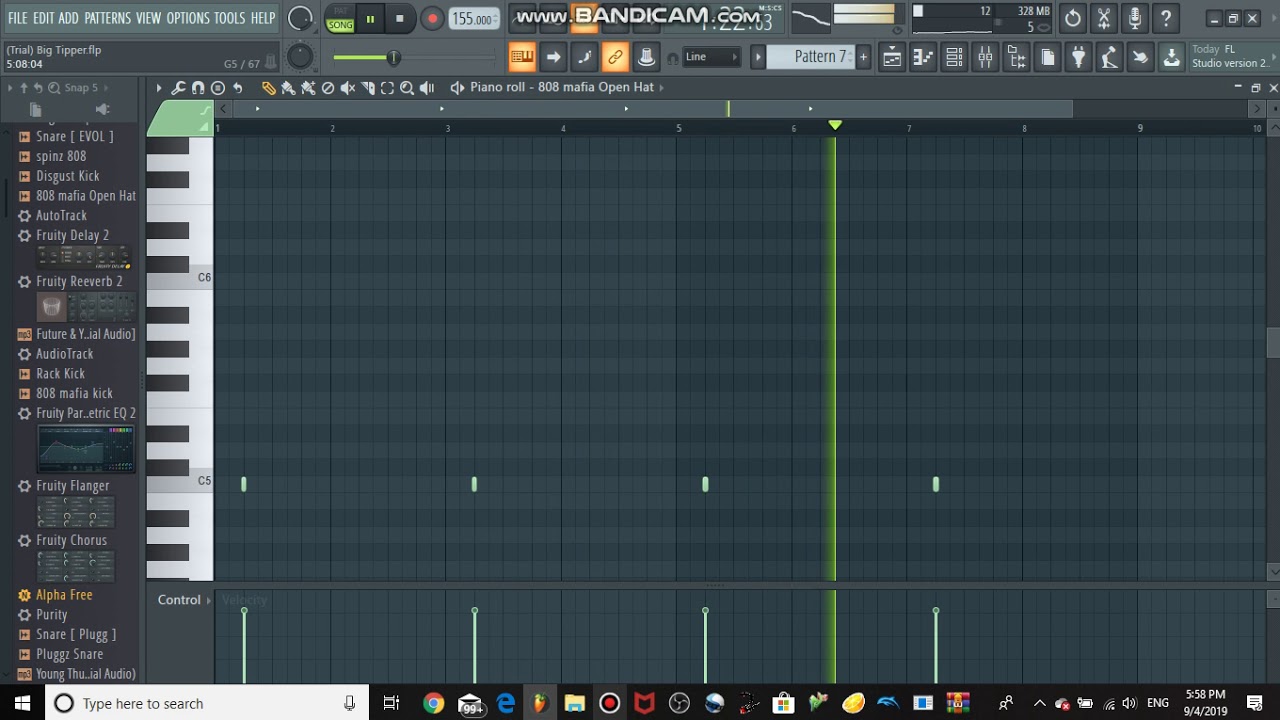Toggle the metronome keyboard button
This screenshot has width=1280, height=720.
pyautogui.click(x=522, y=57)
